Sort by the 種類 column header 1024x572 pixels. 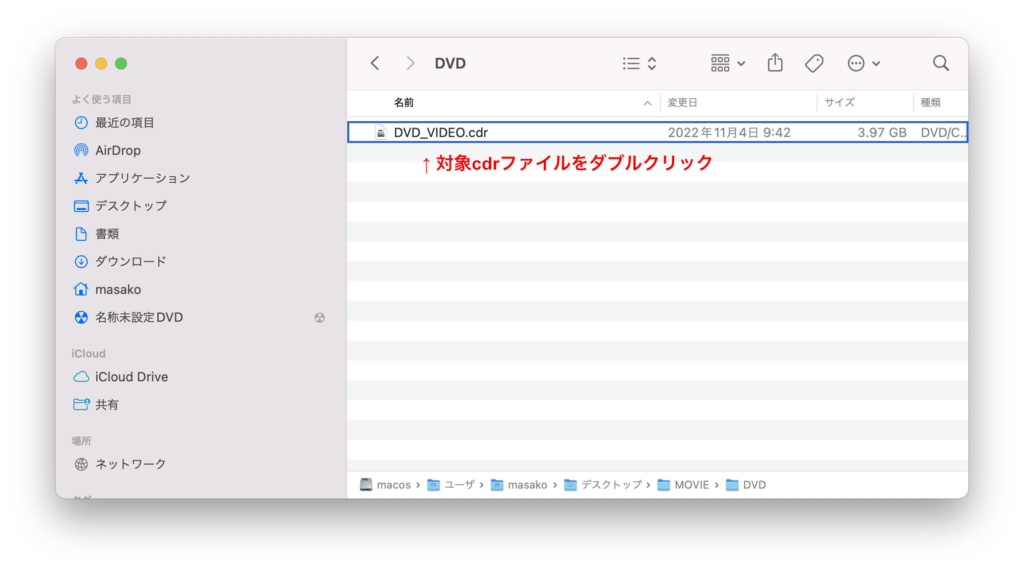(931, 103)
